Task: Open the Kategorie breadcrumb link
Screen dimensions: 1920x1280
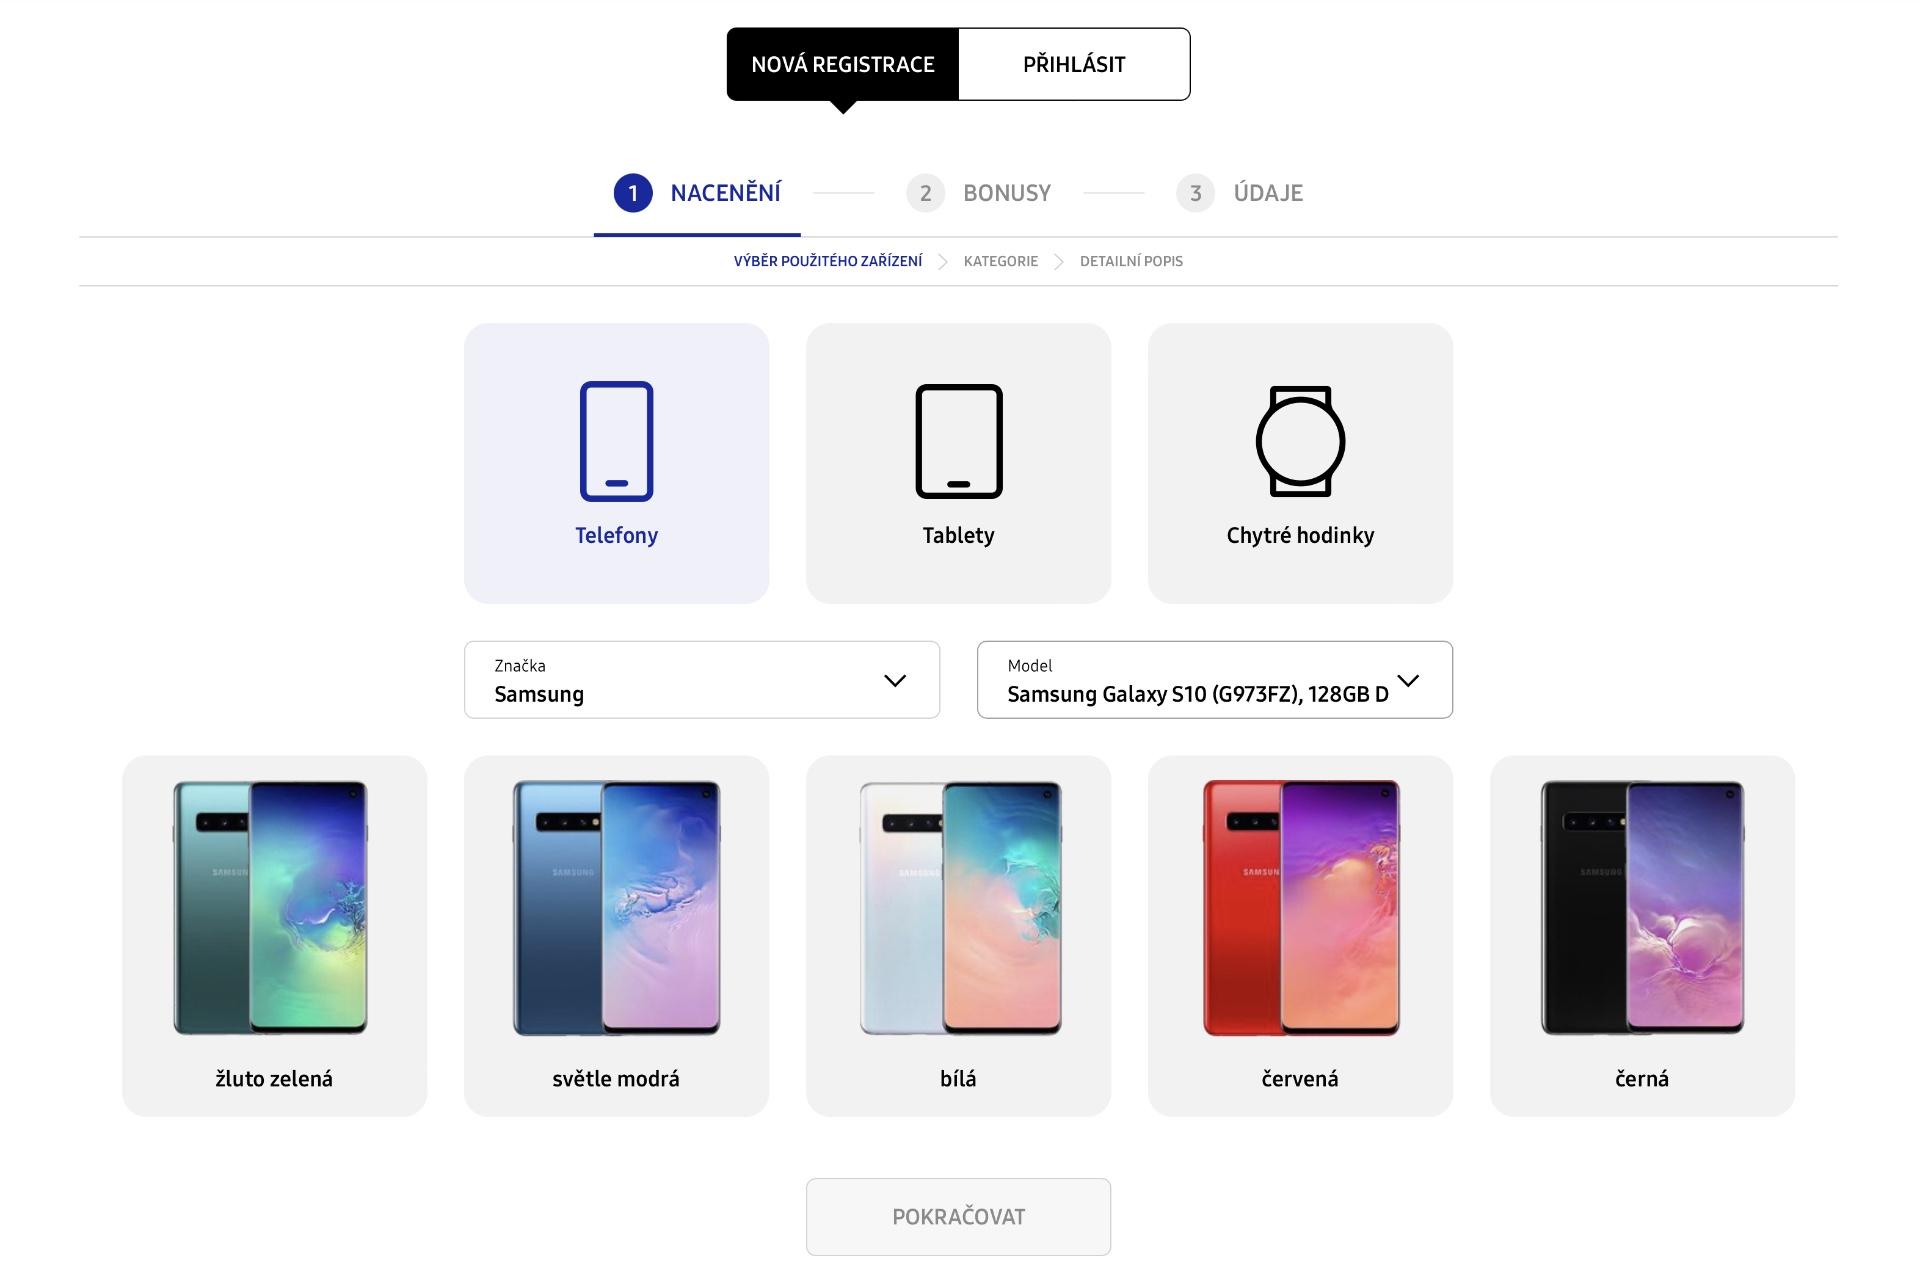Action: point(1001,261)
